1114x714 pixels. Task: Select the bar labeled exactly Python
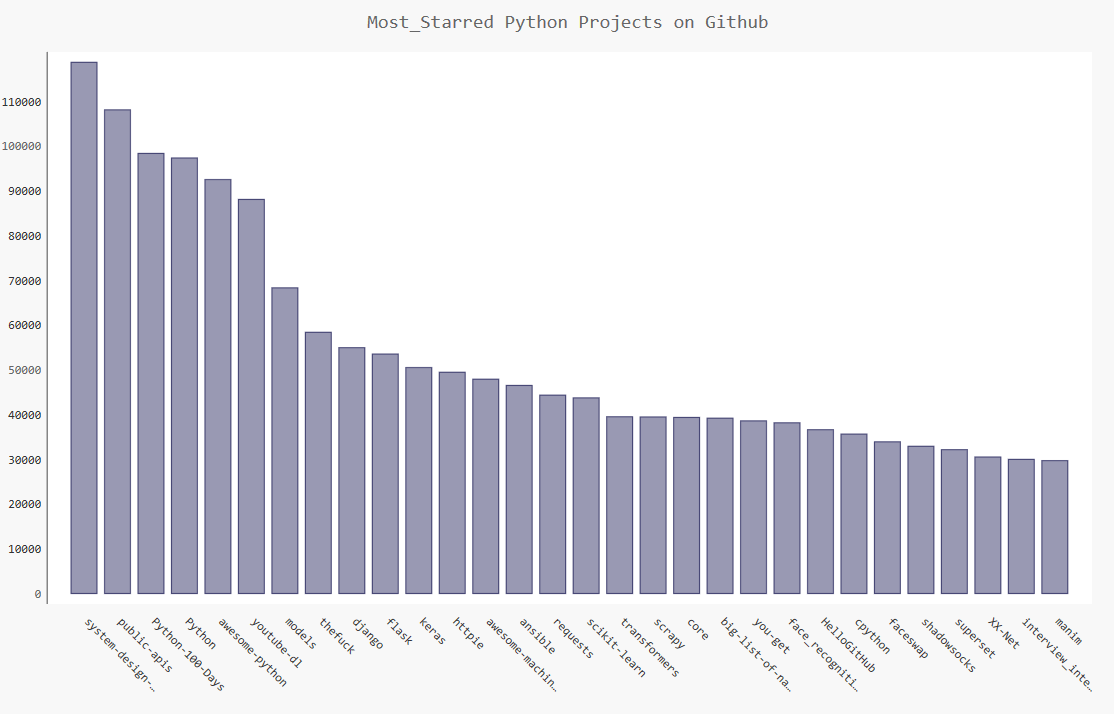point(184,375)
